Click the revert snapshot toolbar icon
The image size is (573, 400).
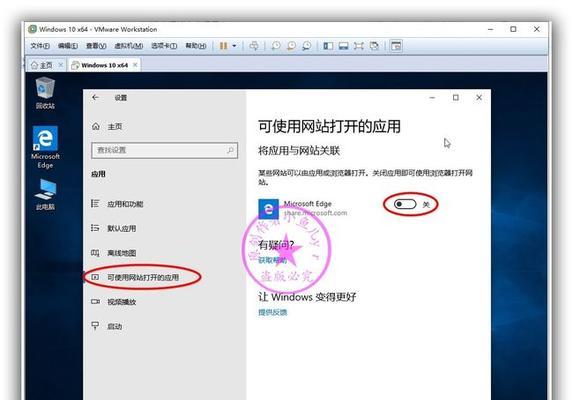[x=291, y=46]
